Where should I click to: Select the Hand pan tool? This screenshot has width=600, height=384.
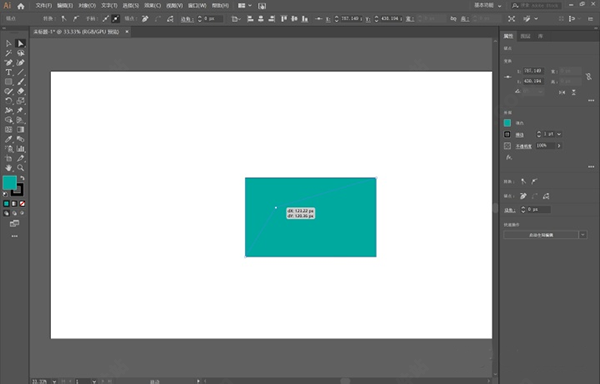(8, 168)
